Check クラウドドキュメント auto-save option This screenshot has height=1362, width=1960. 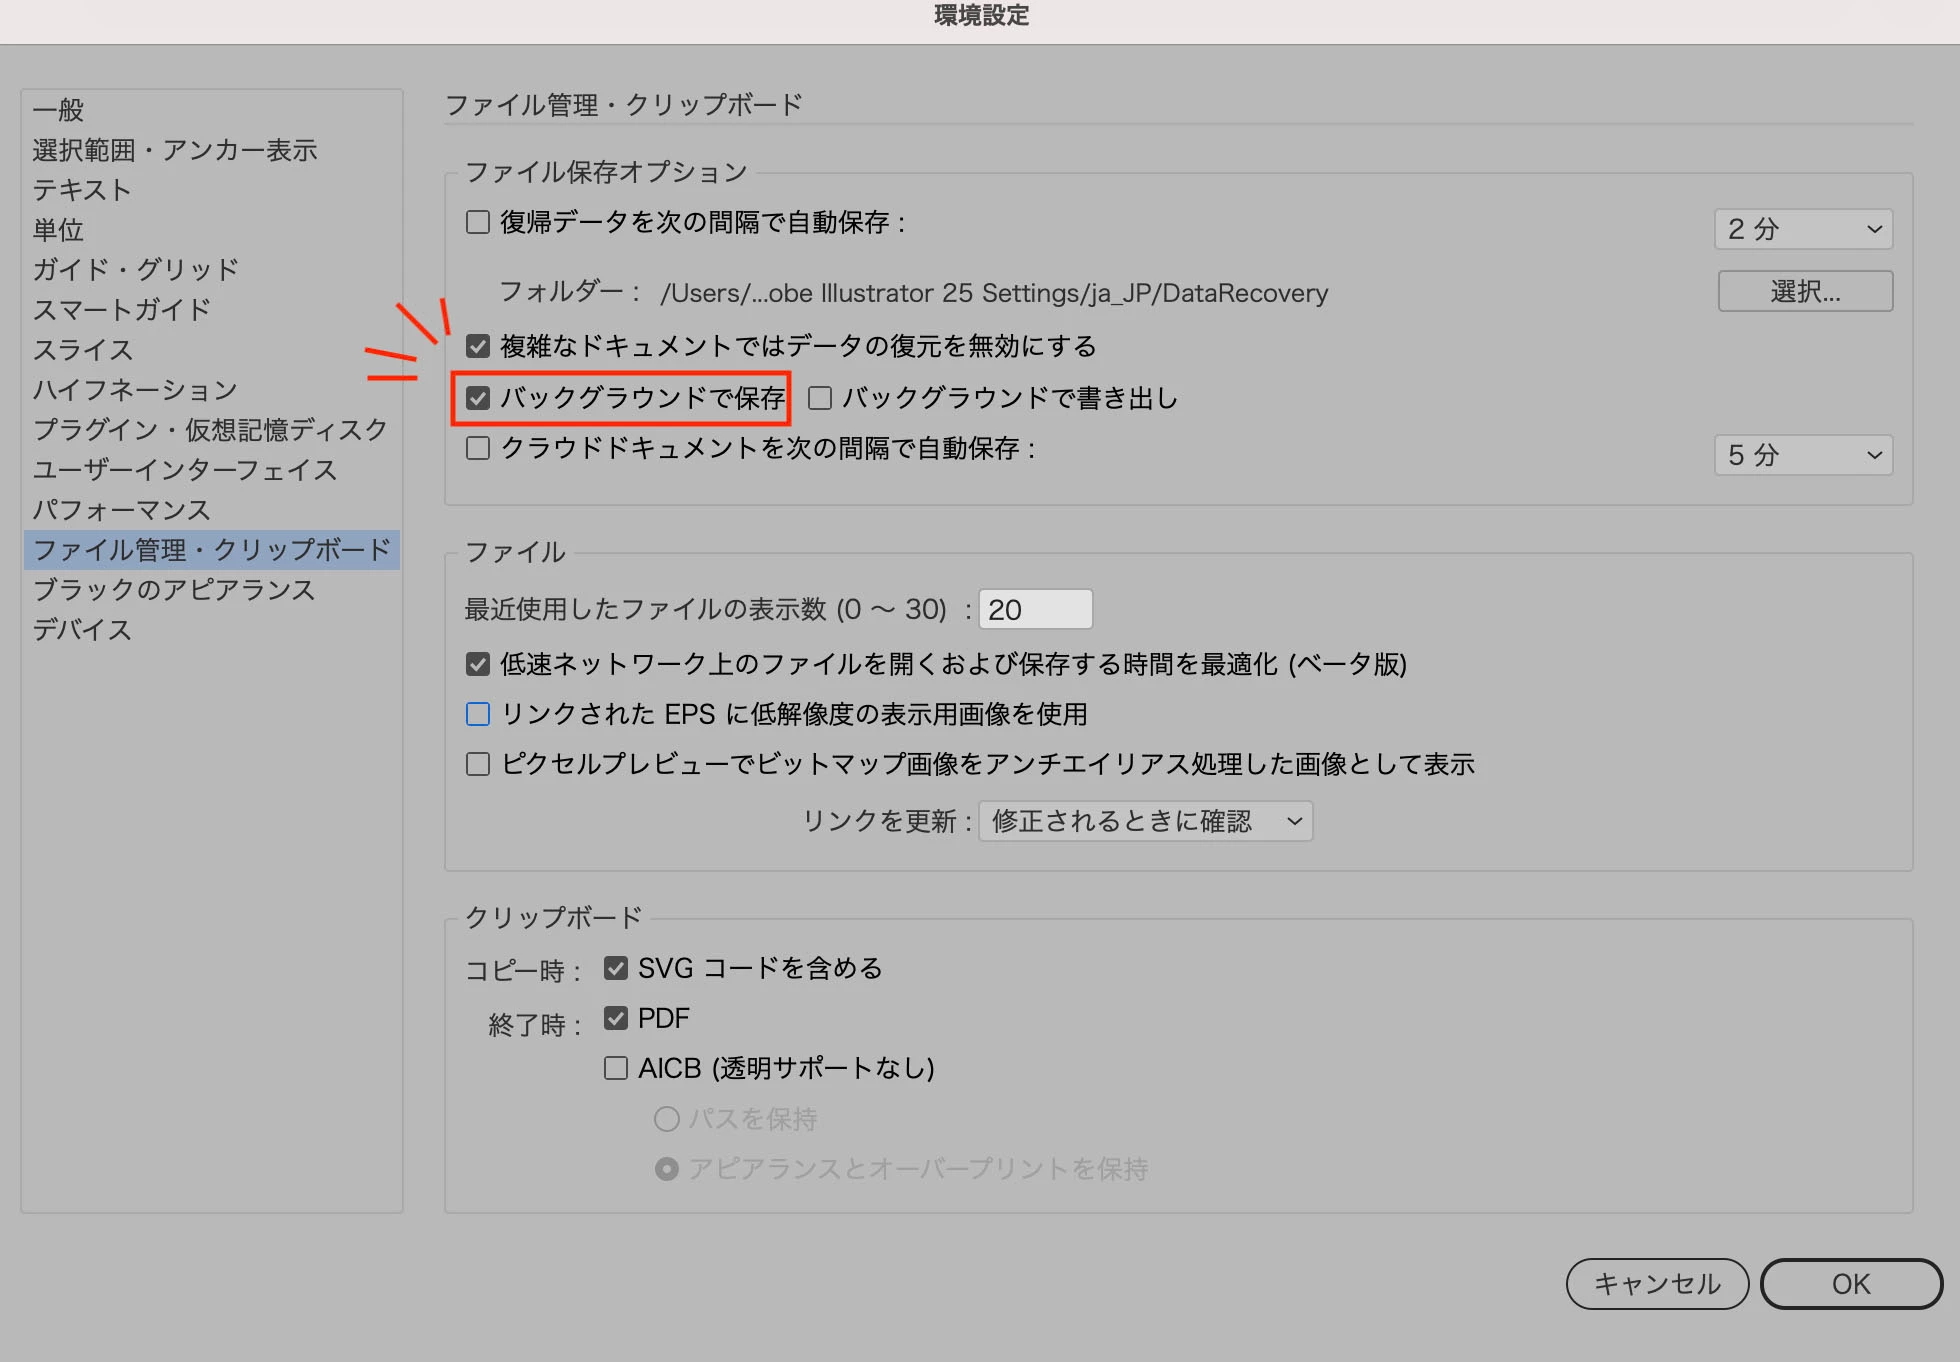478,448
